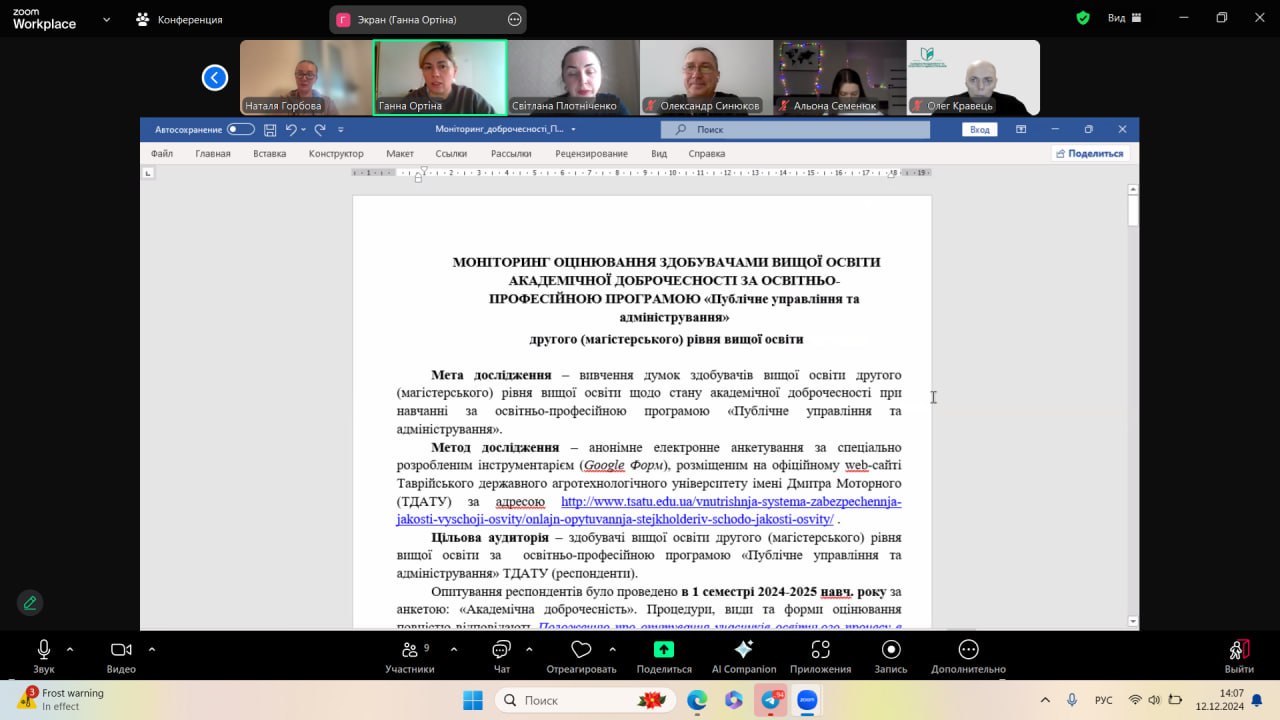Open the Рассылки ribbon tab
The image size is (1280, 720).
tap(511, 154)
